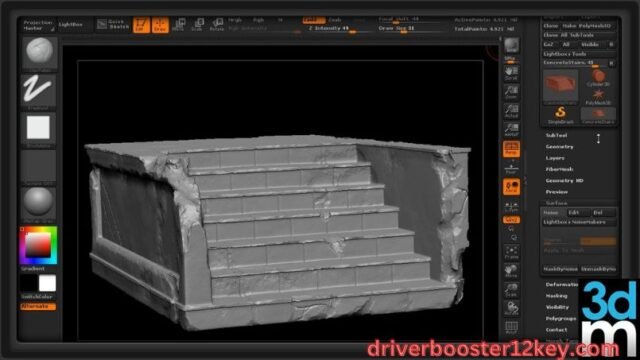
Task: Click the Actual size icon
Action: (511, 111)
